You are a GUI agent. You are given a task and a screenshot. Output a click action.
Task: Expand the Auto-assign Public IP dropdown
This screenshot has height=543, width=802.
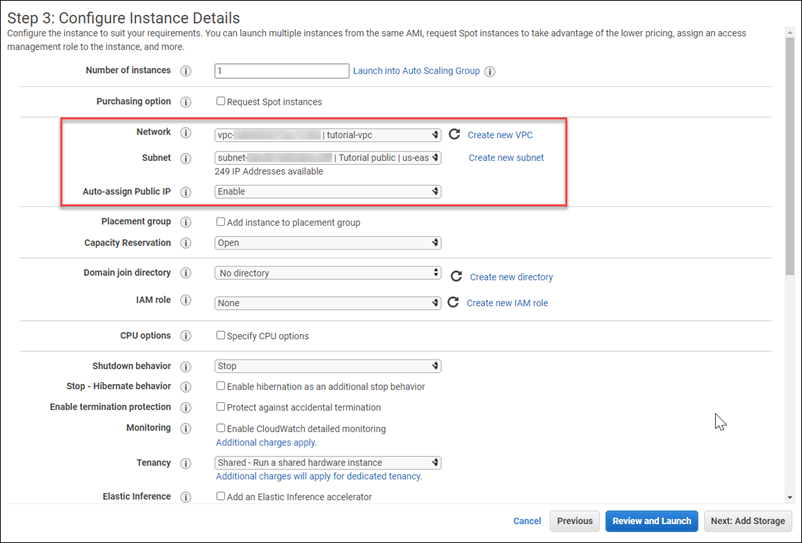(328, 192)
